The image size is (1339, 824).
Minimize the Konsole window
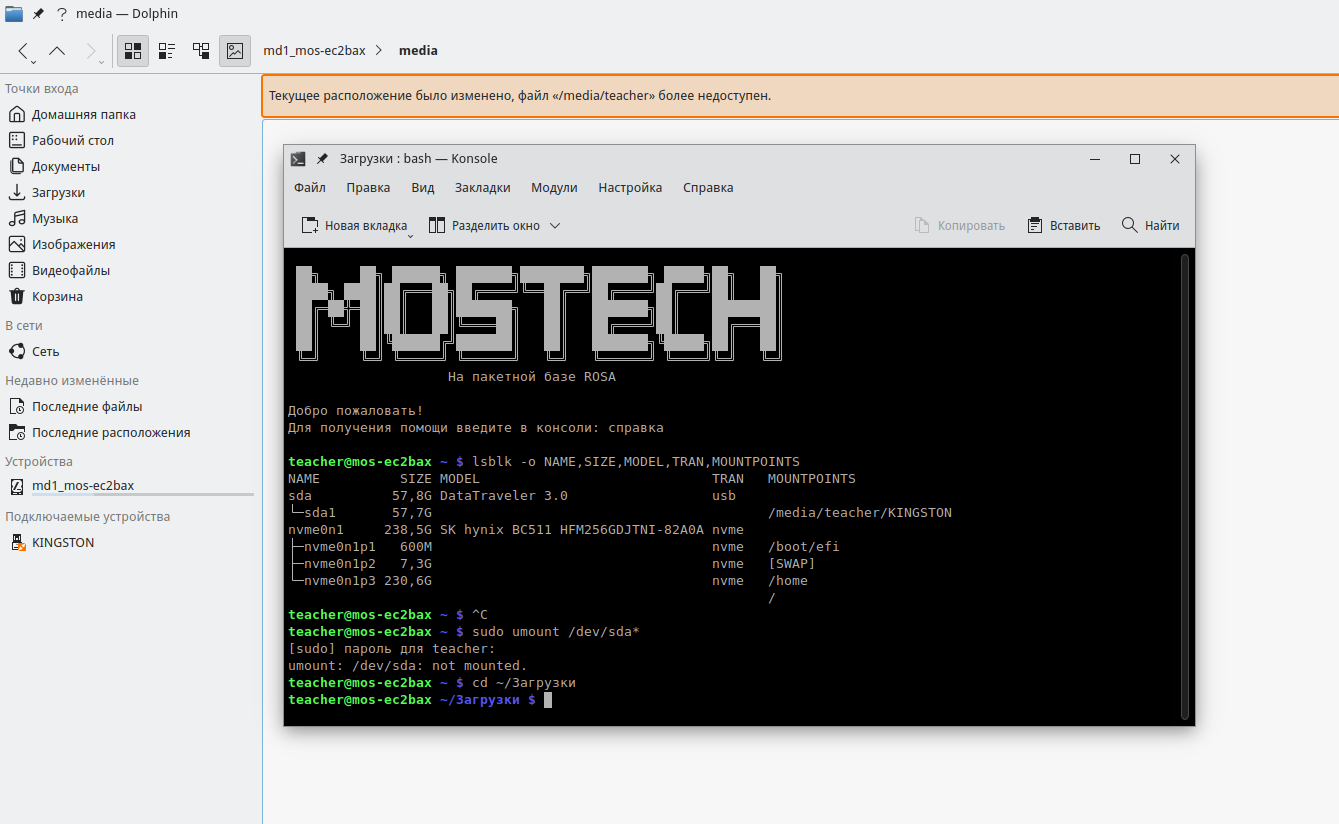pos(1096,159)
